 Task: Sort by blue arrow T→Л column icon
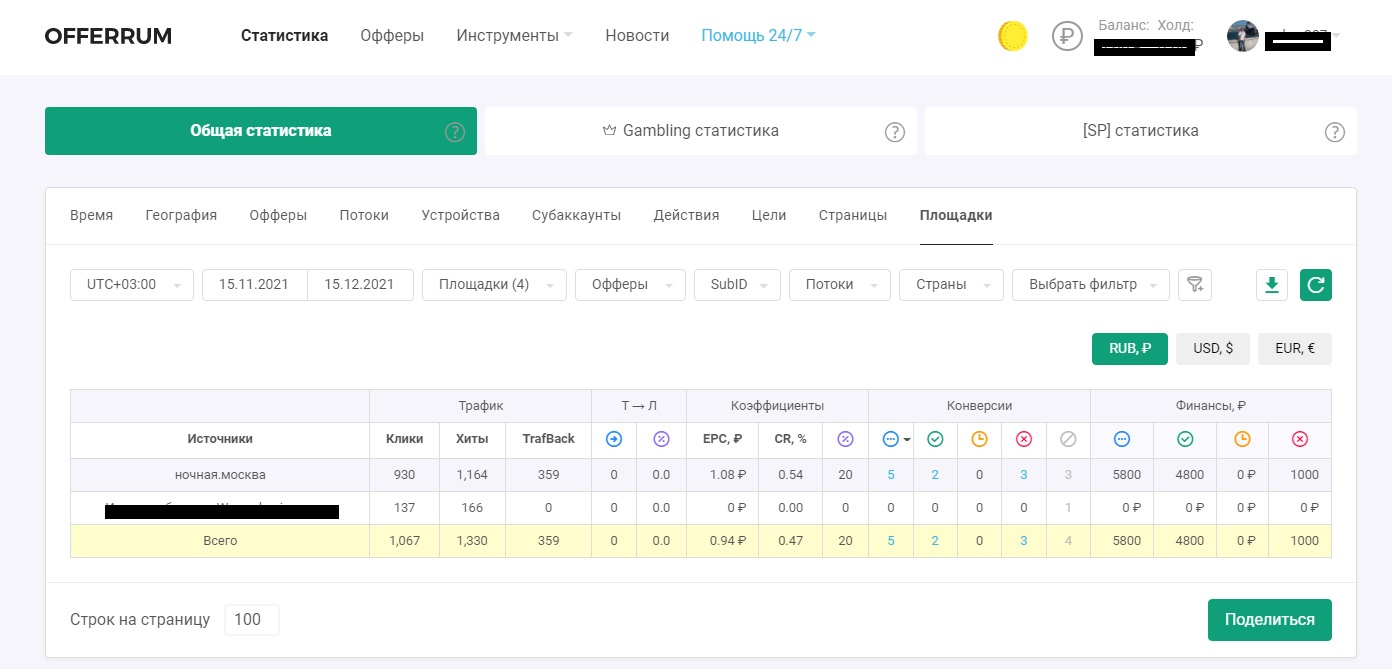(614, 439)
